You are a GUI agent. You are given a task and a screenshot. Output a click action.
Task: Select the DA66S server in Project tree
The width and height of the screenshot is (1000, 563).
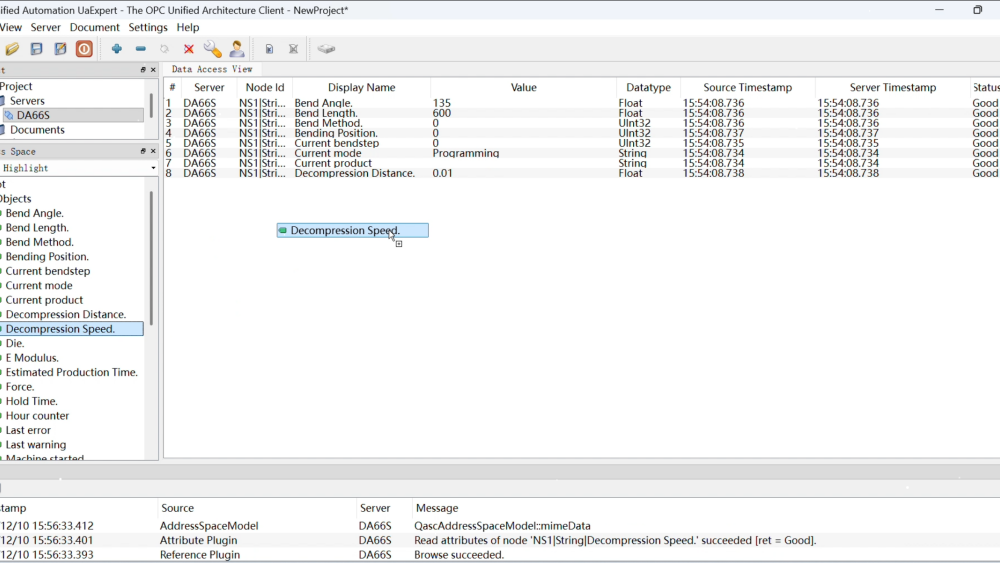pos(33,115)
